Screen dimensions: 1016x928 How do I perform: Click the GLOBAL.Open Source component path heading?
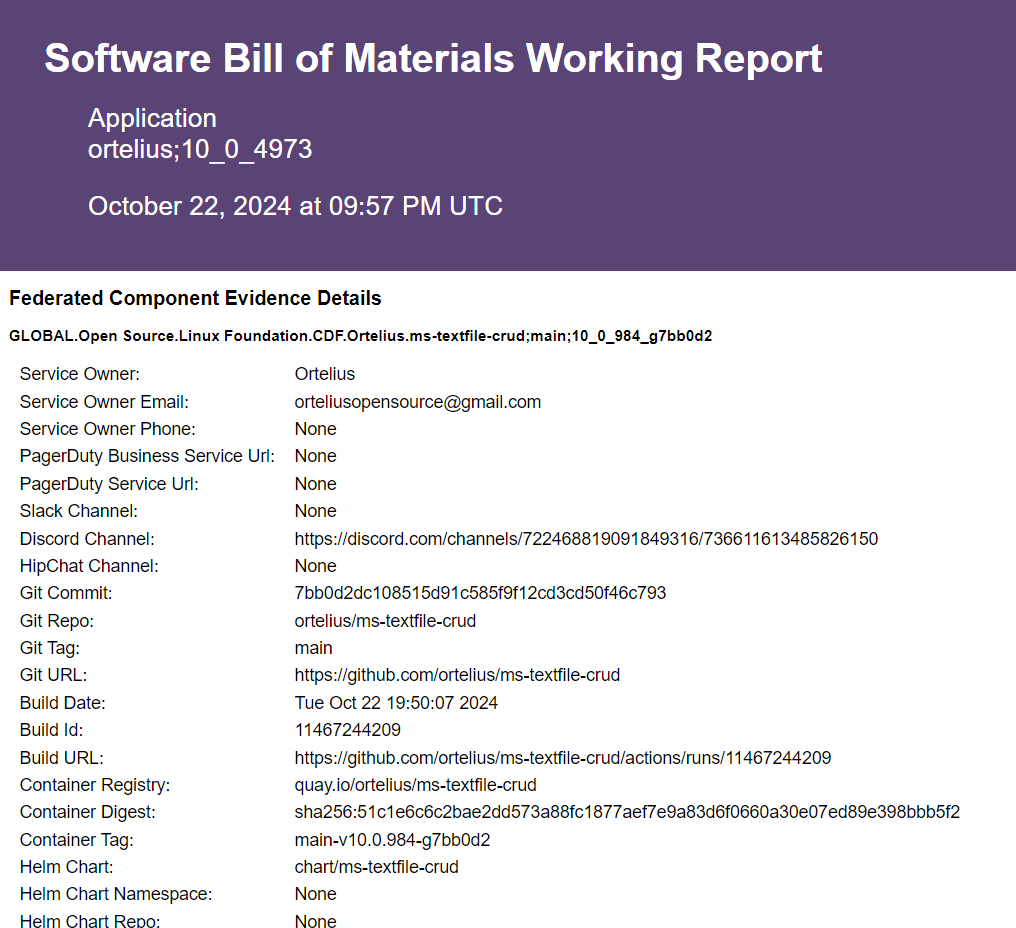360,336
